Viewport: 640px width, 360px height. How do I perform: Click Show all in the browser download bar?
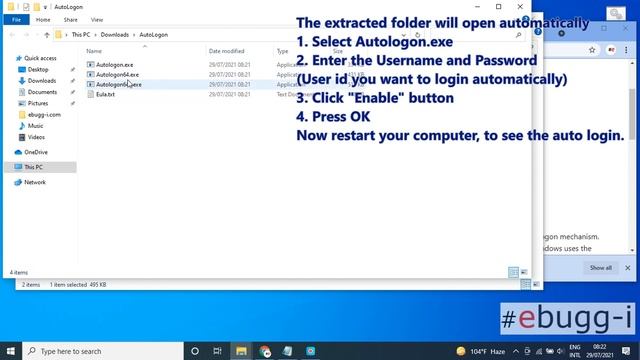tap(600, 268)
